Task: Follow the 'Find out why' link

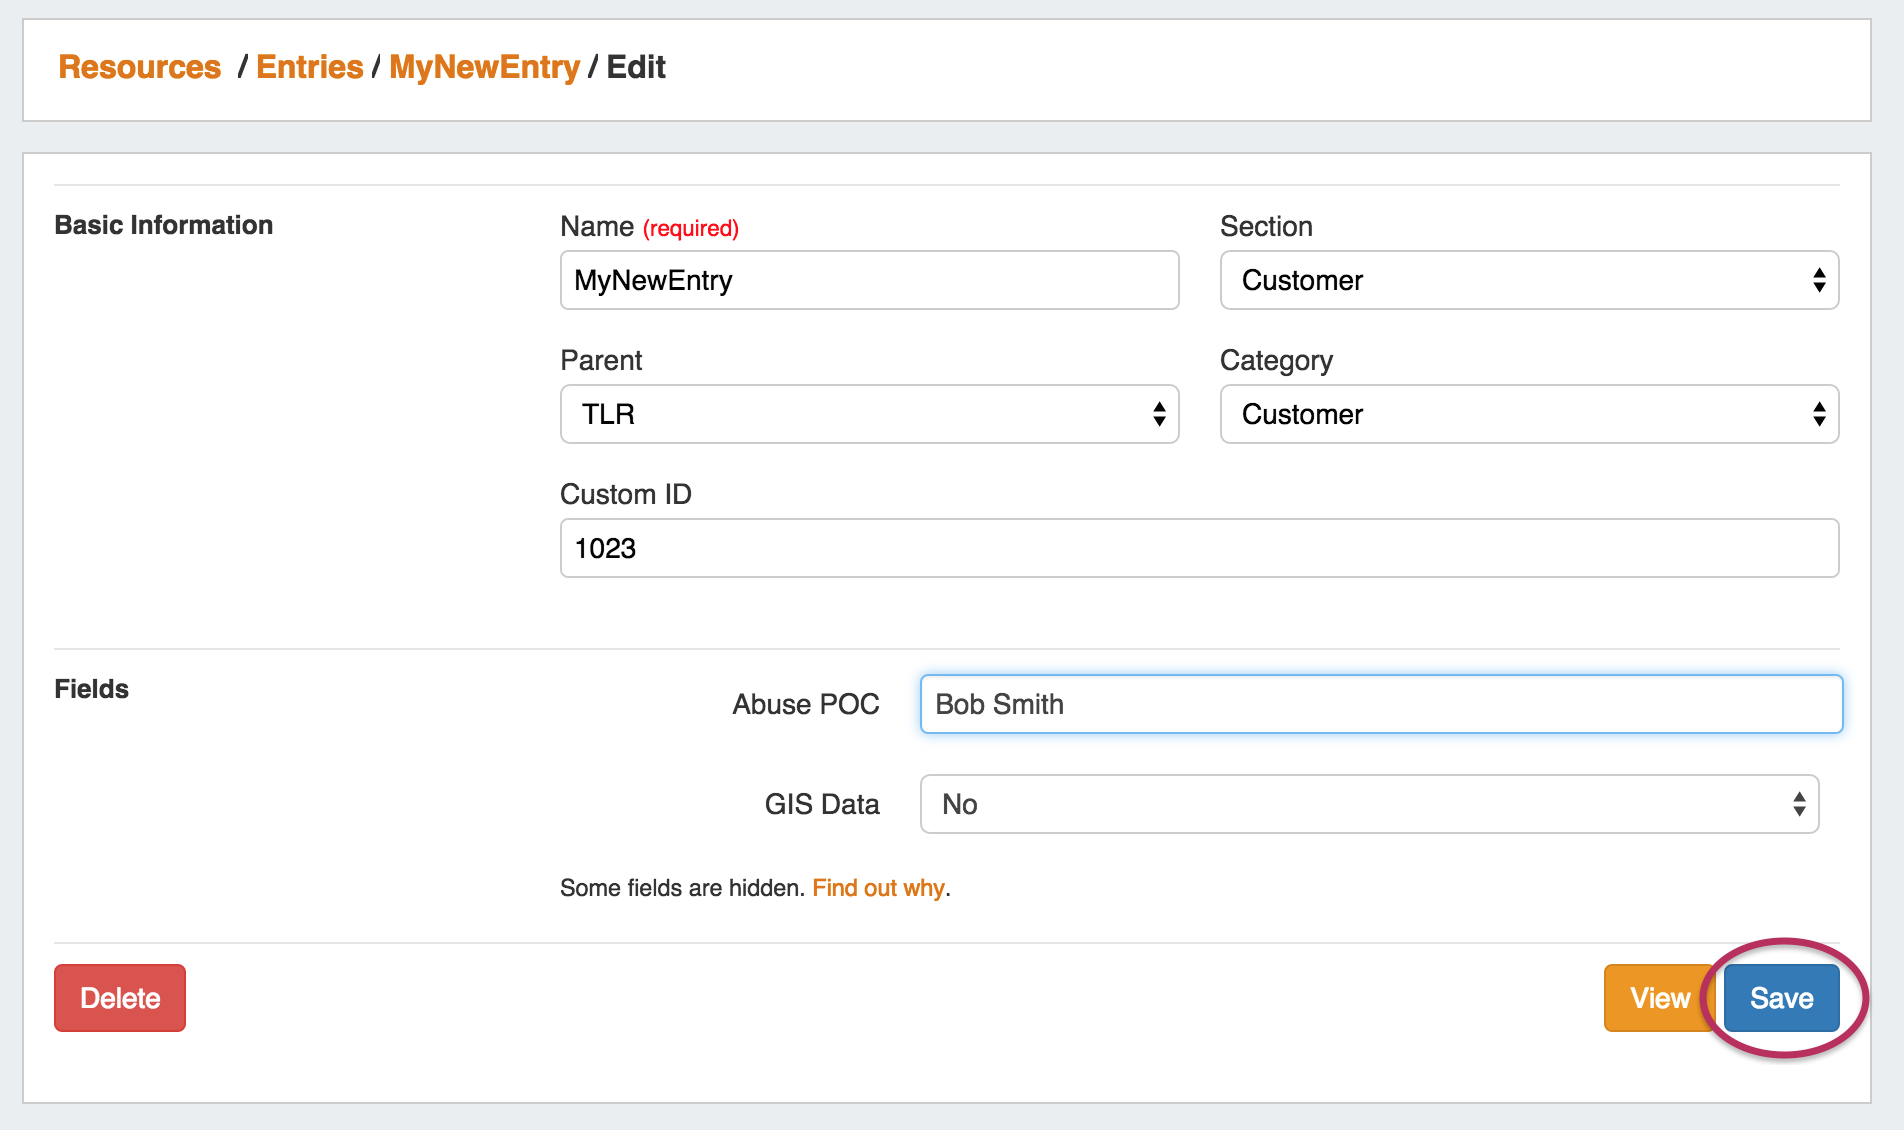Action: [x=878, y=888]
